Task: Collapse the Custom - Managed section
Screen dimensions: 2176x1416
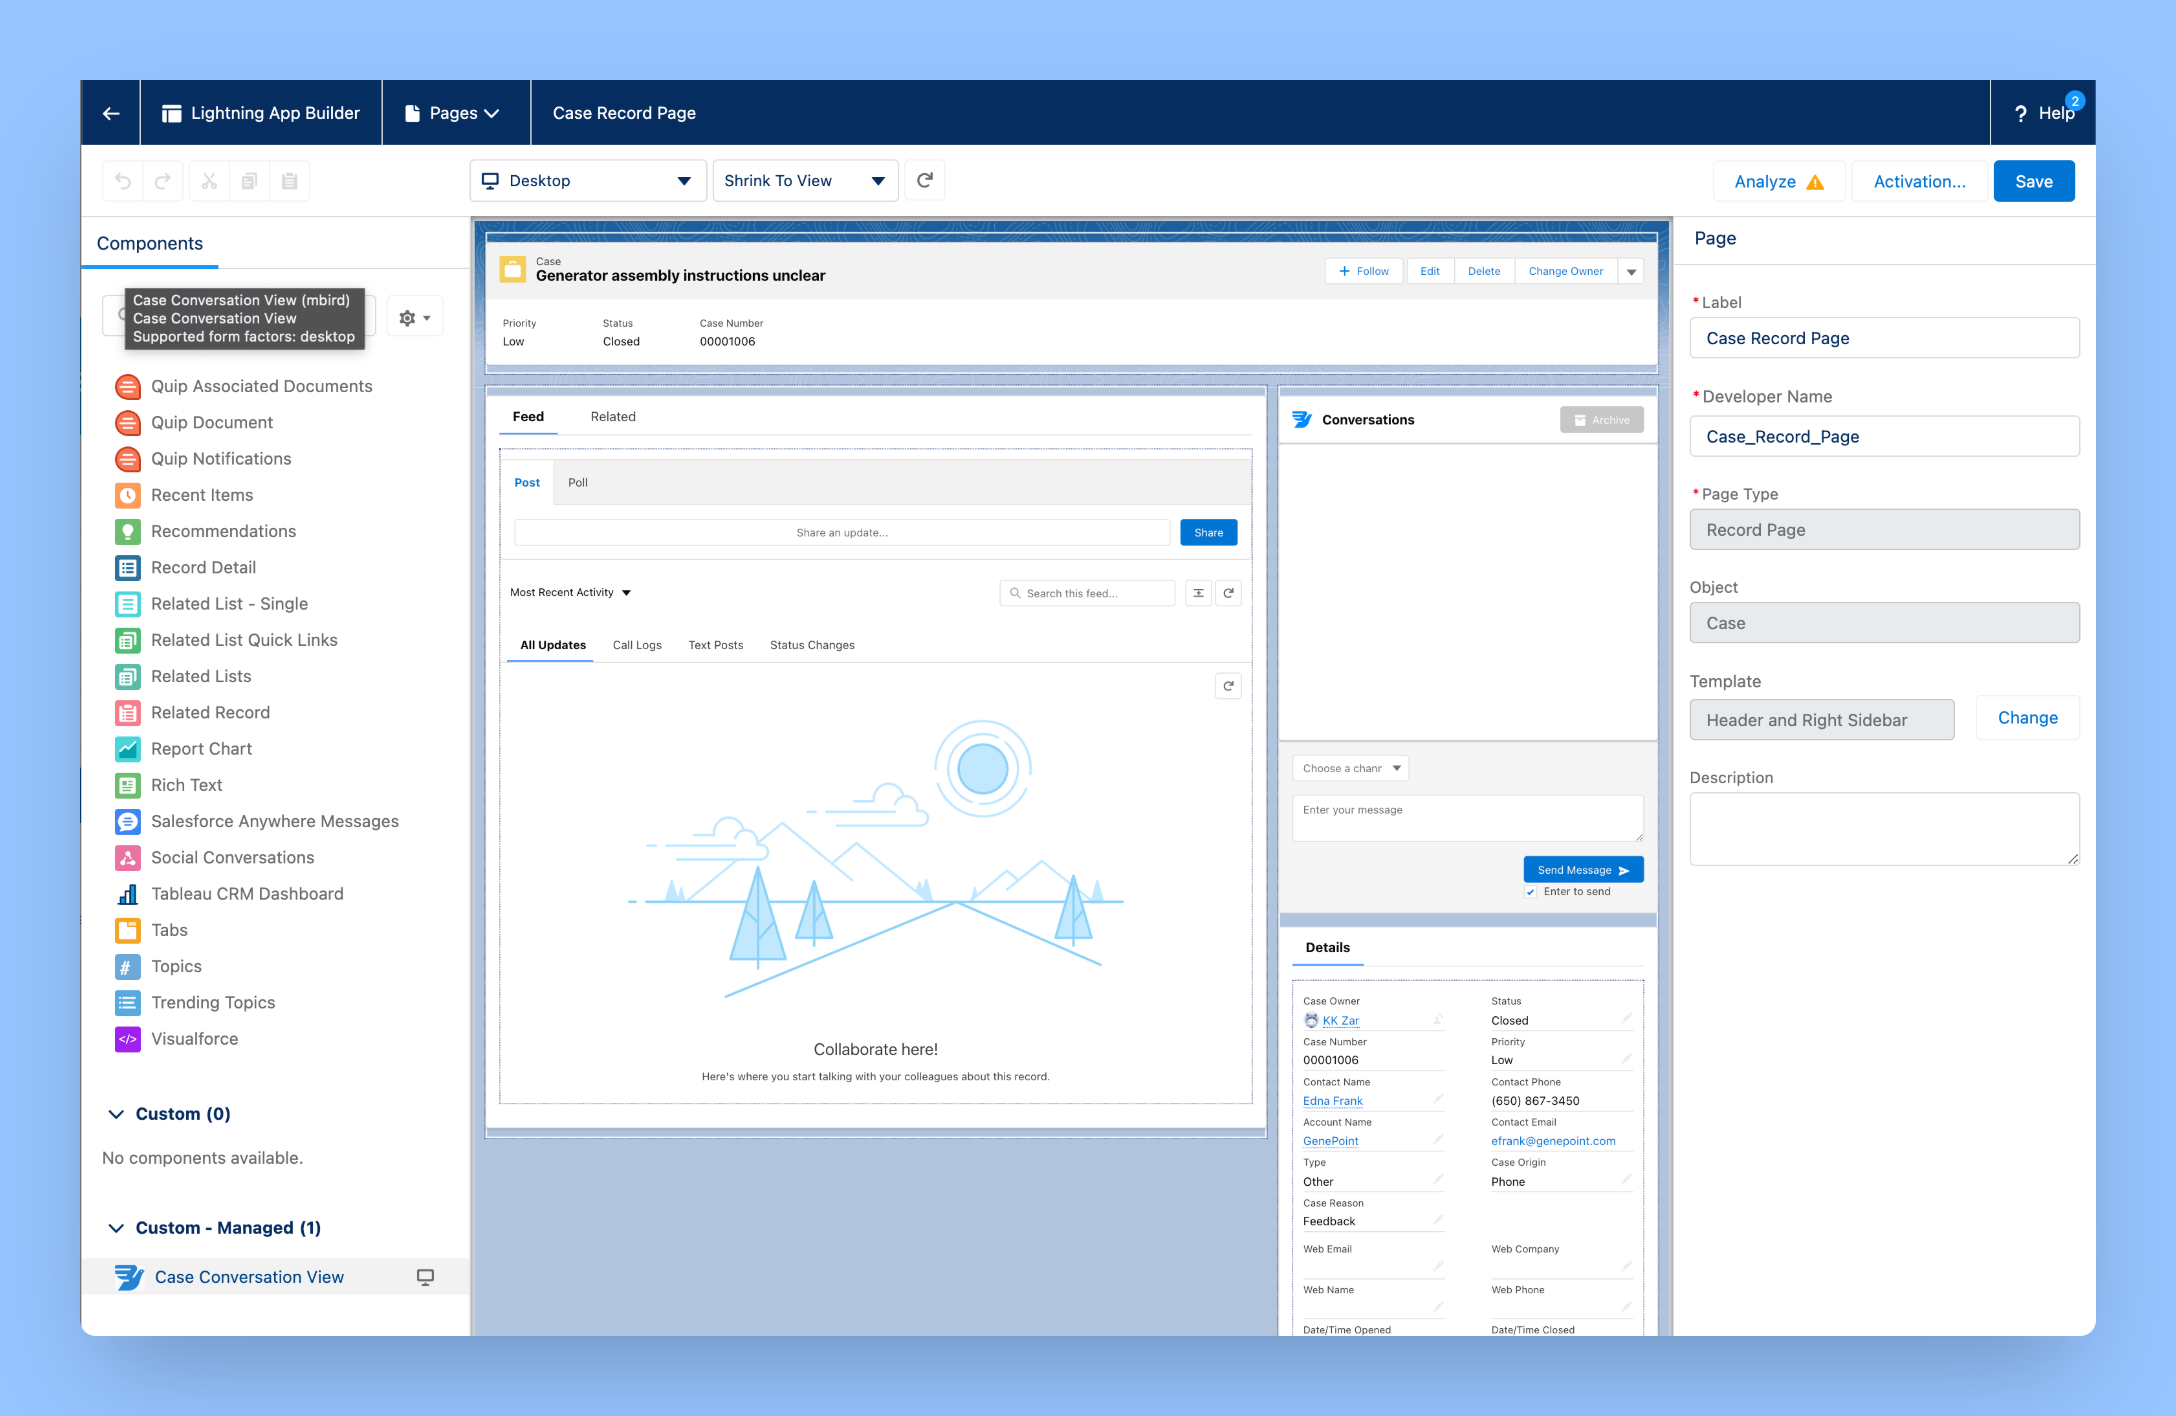Action: (x=116, y=1228)
